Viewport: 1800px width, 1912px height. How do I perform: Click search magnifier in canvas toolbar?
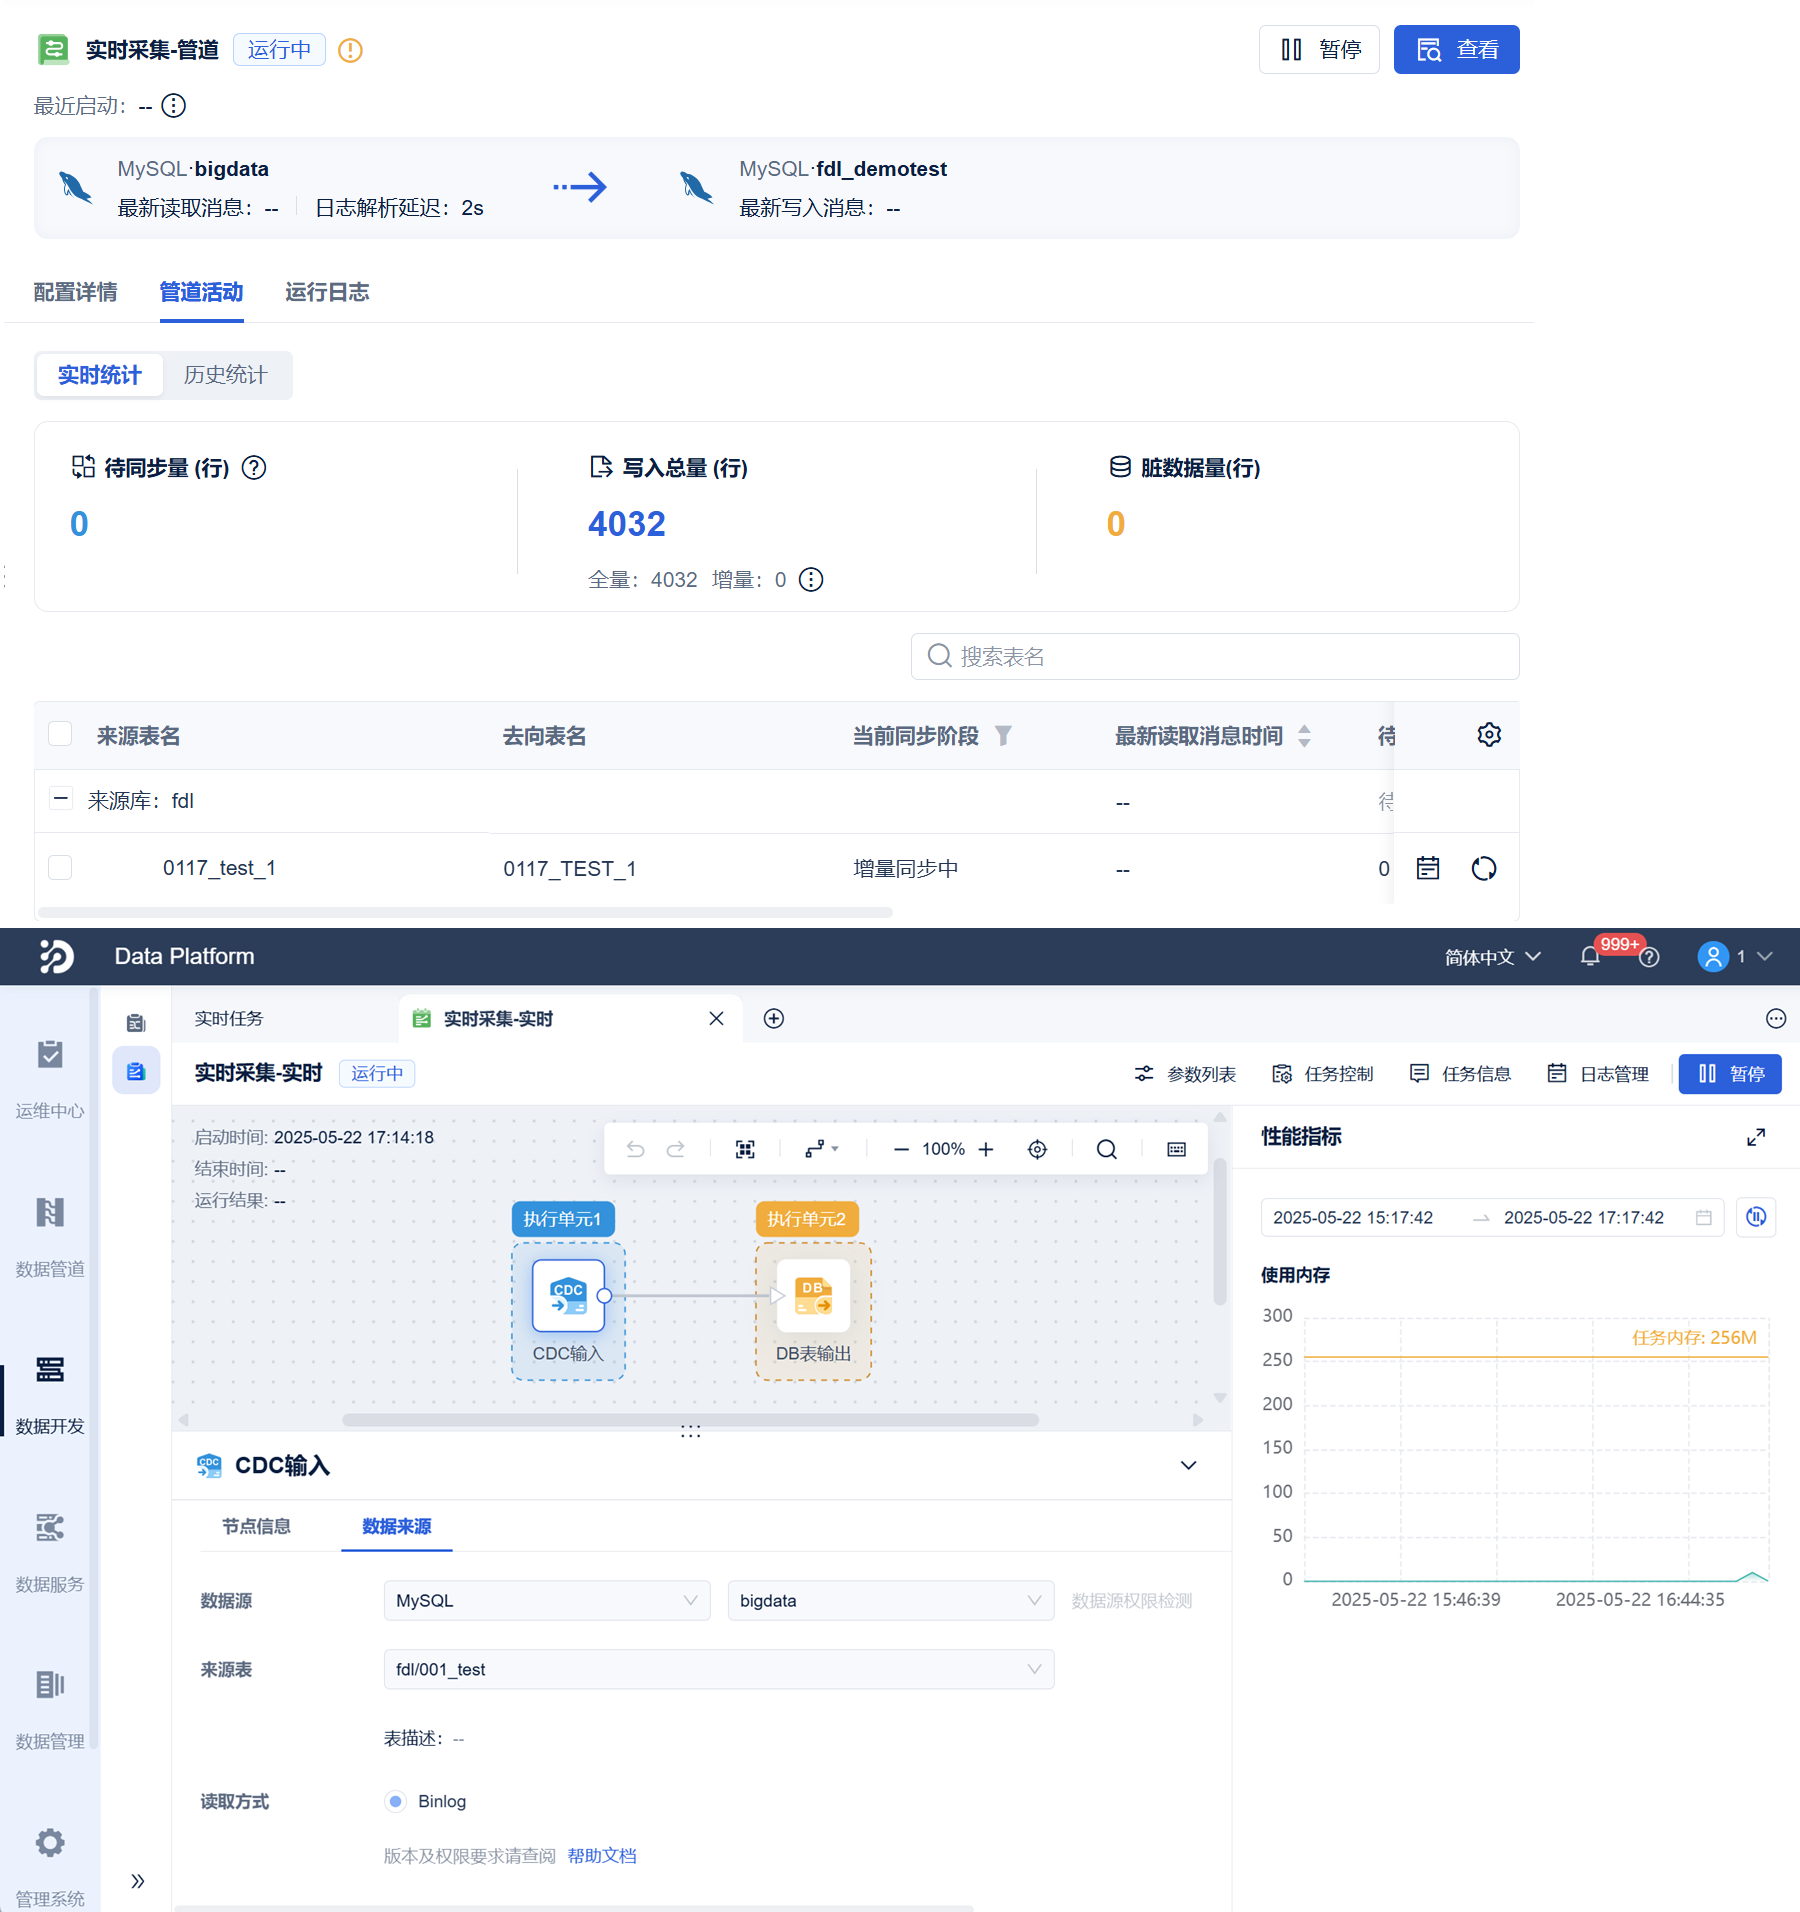(1107, 1149)
